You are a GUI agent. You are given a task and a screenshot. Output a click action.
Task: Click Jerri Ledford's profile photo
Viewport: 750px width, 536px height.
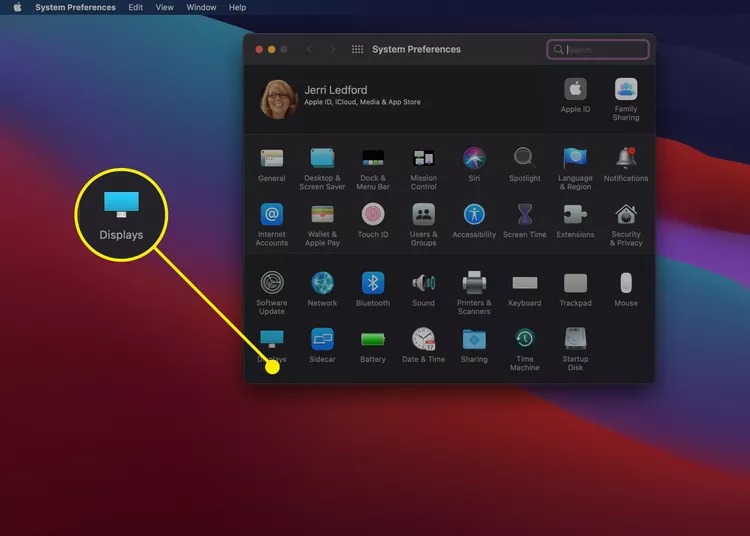(278, 99)
